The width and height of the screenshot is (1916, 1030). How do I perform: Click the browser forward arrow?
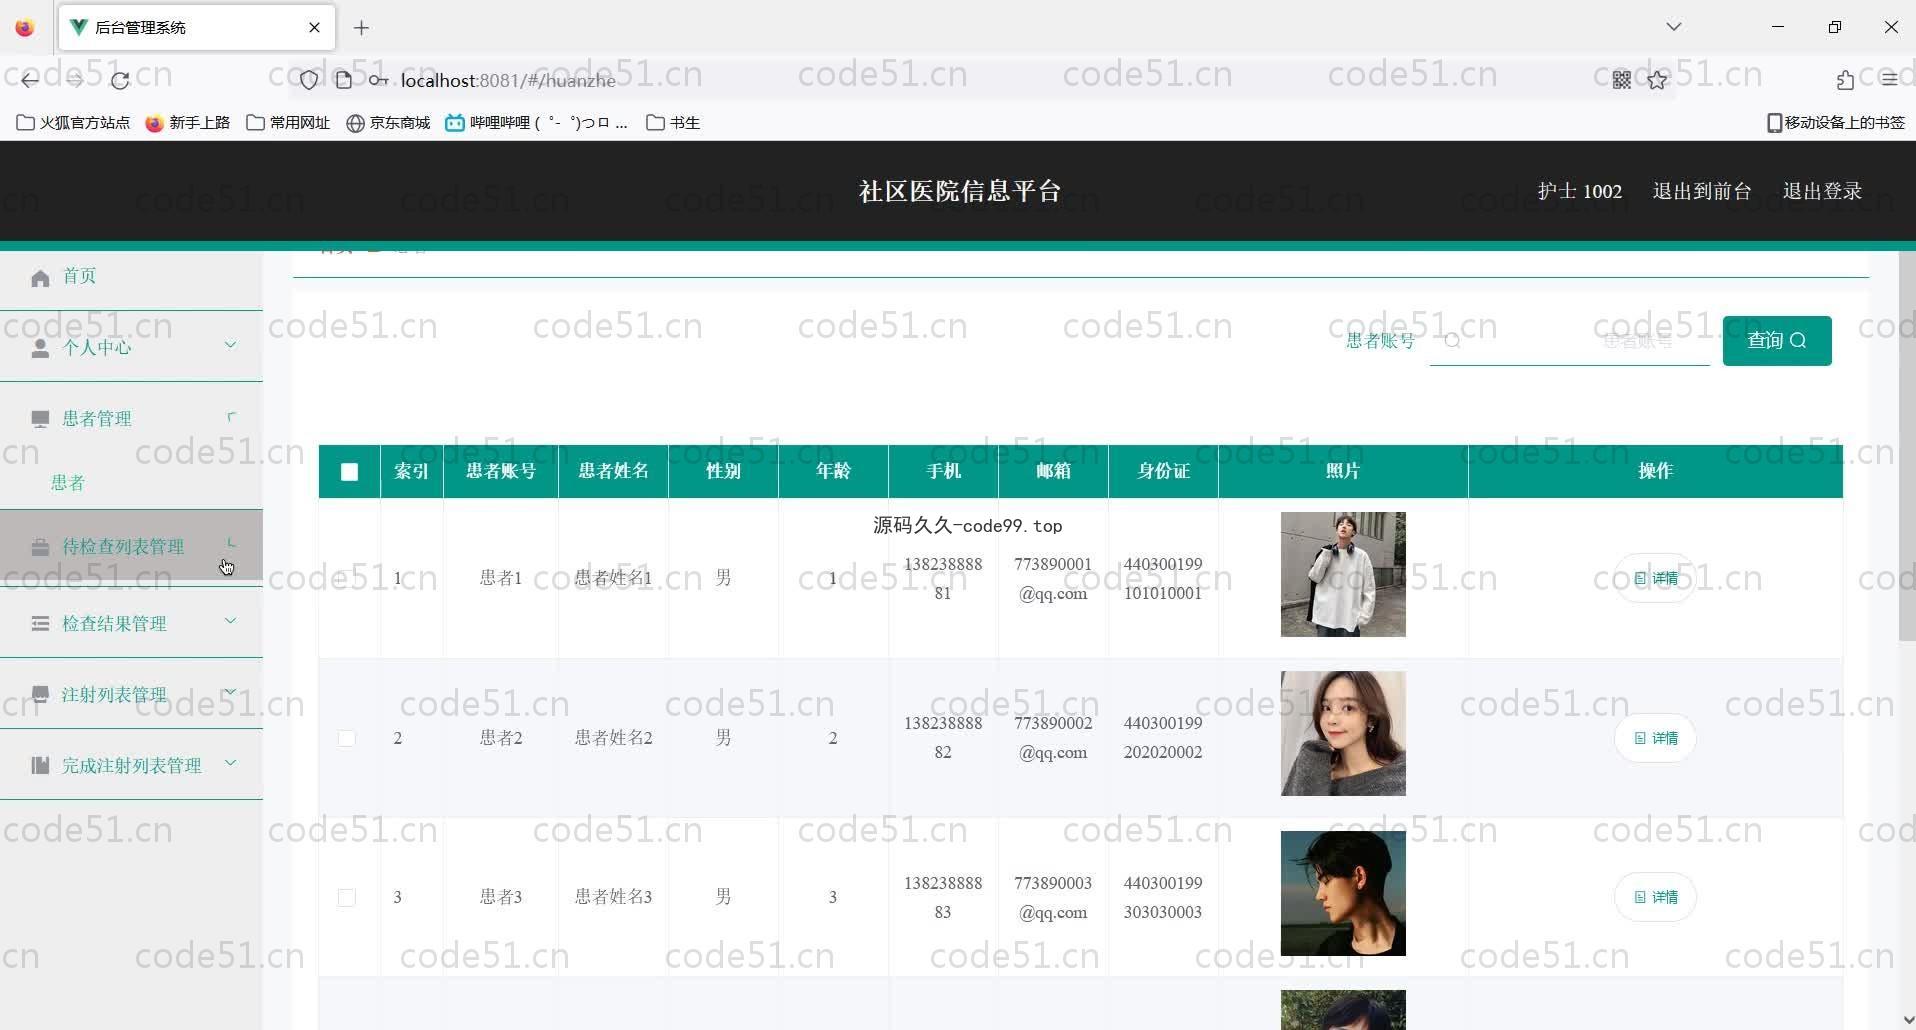[75, 80]
